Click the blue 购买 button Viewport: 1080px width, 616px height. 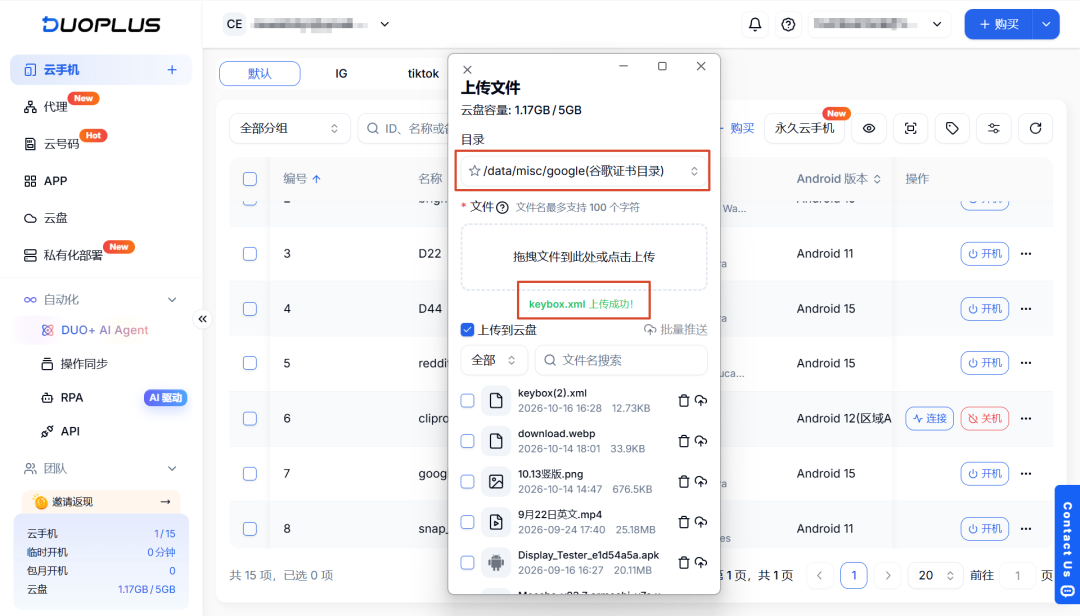(999, 24)
